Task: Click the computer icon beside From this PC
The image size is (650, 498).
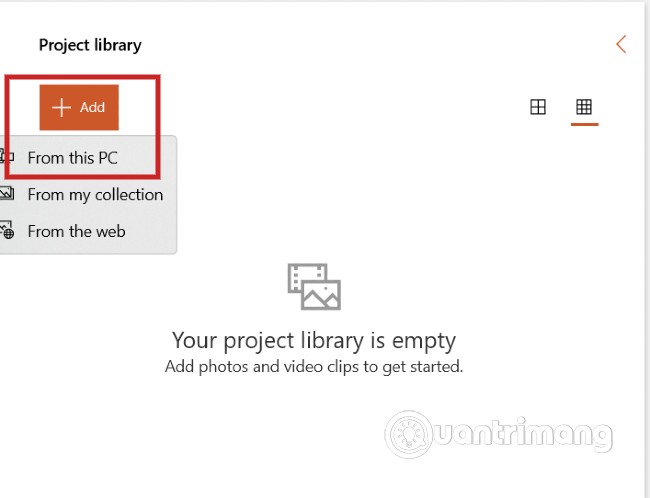Action: pyautogui.click(x=7, y=158)
